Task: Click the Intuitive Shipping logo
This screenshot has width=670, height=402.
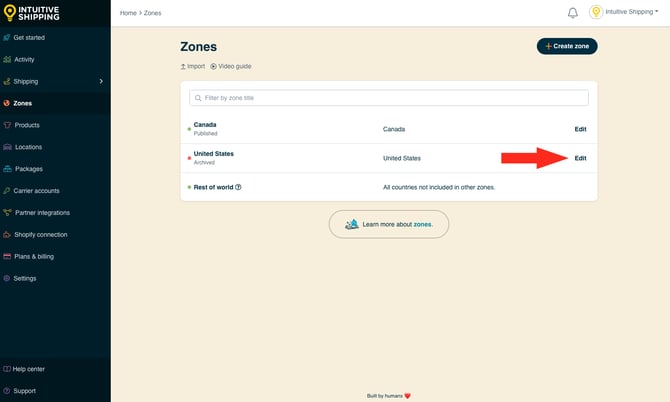Action: [32, 13]
